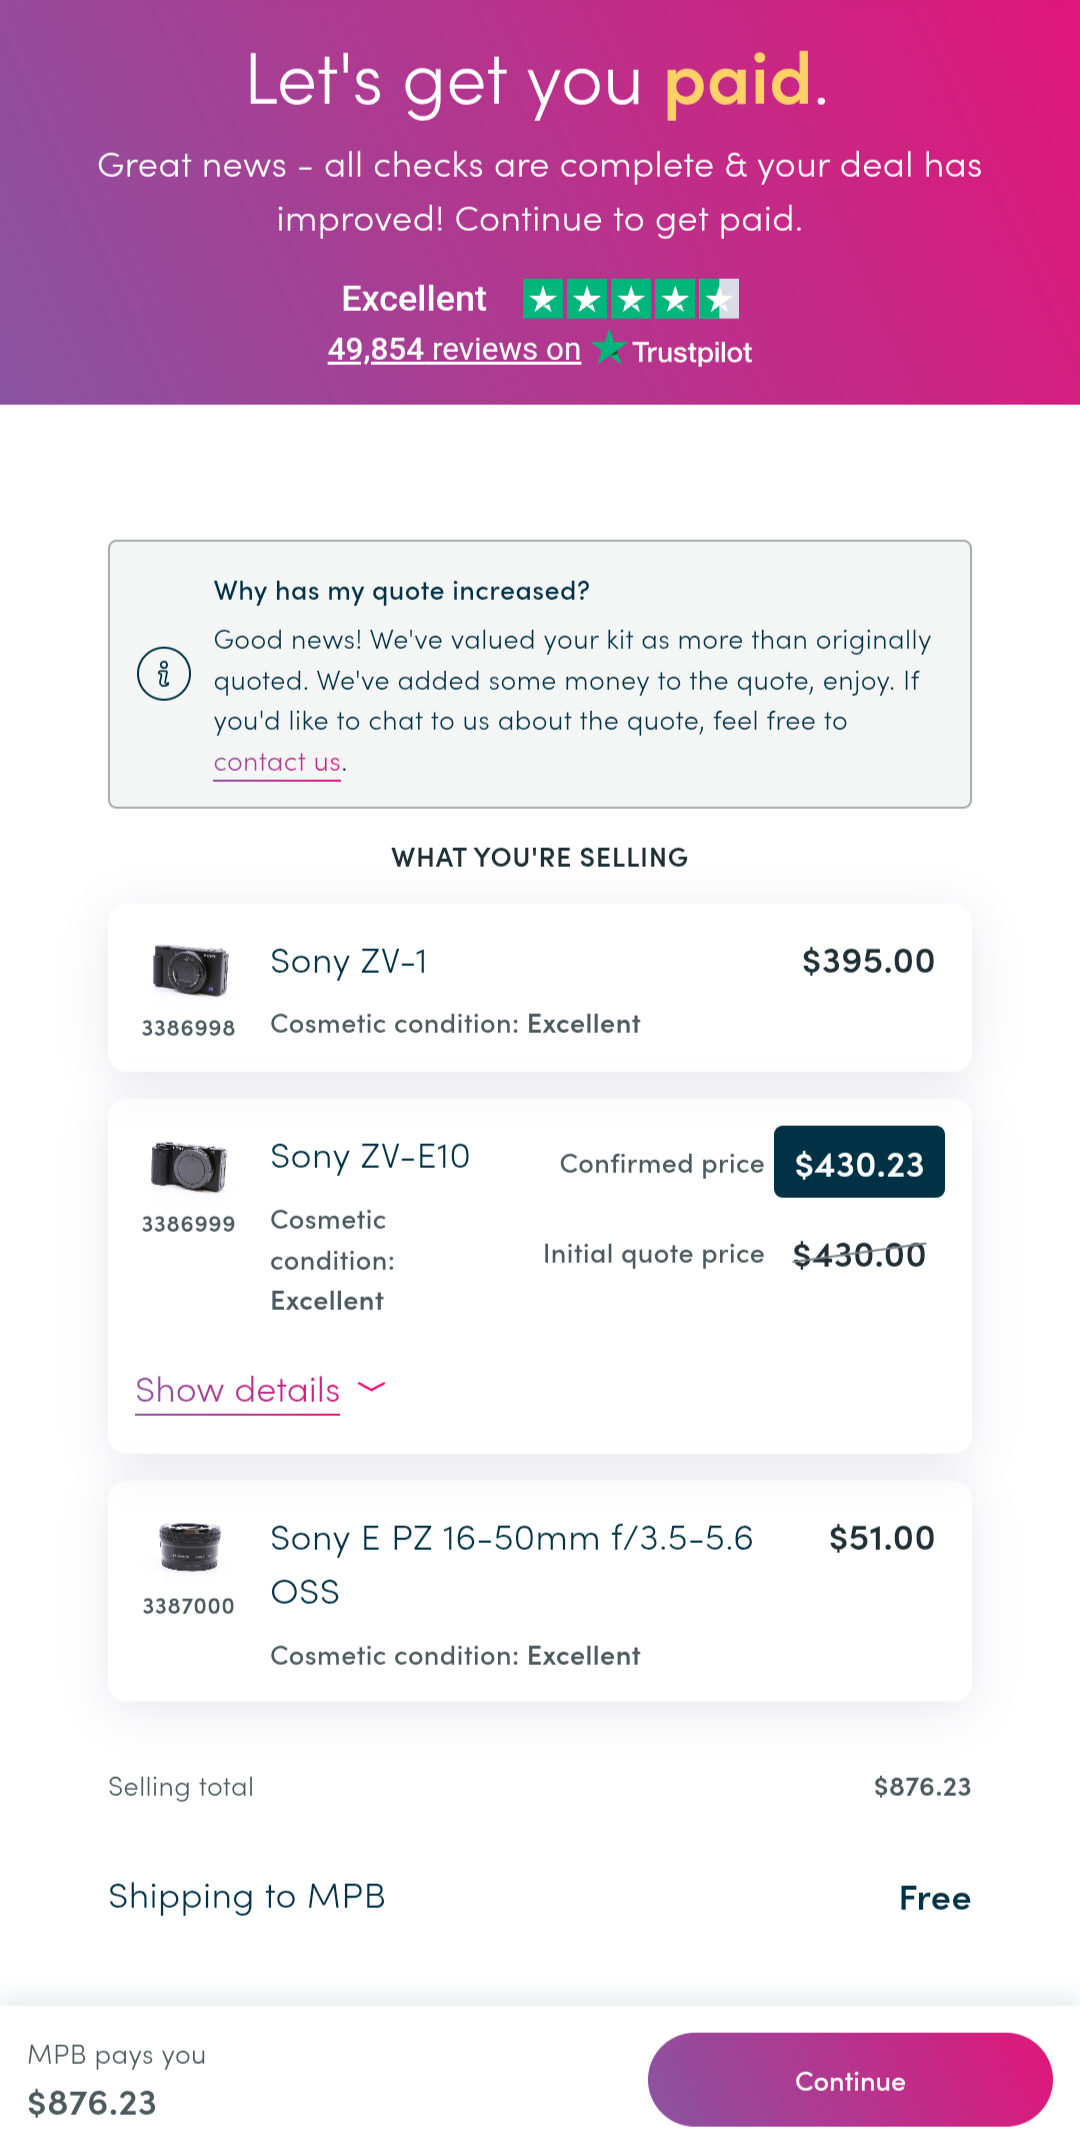1080x2148 pixels.
Task: Expand details with the pink chevron arrow
Action: (371, 1387)
